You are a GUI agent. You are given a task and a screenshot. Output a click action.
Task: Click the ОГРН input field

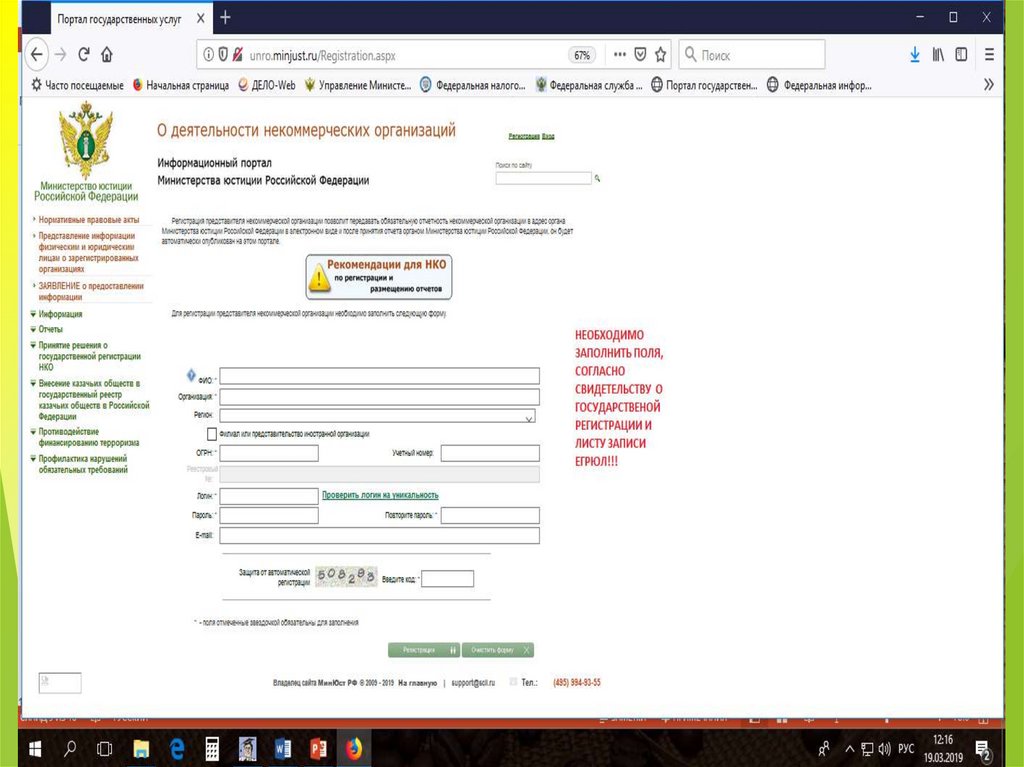click(x=269, y=453)
